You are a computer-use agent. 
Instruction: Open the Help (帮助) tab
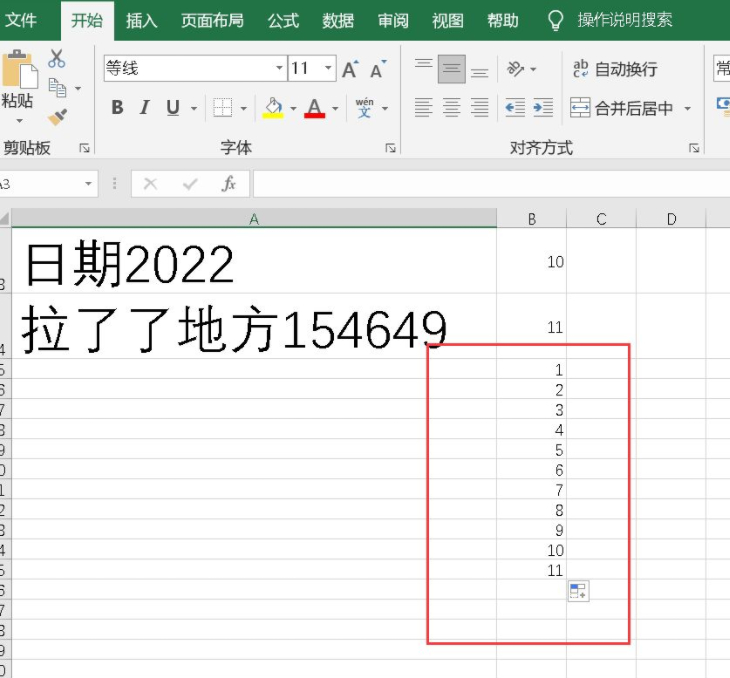[503, 20]
